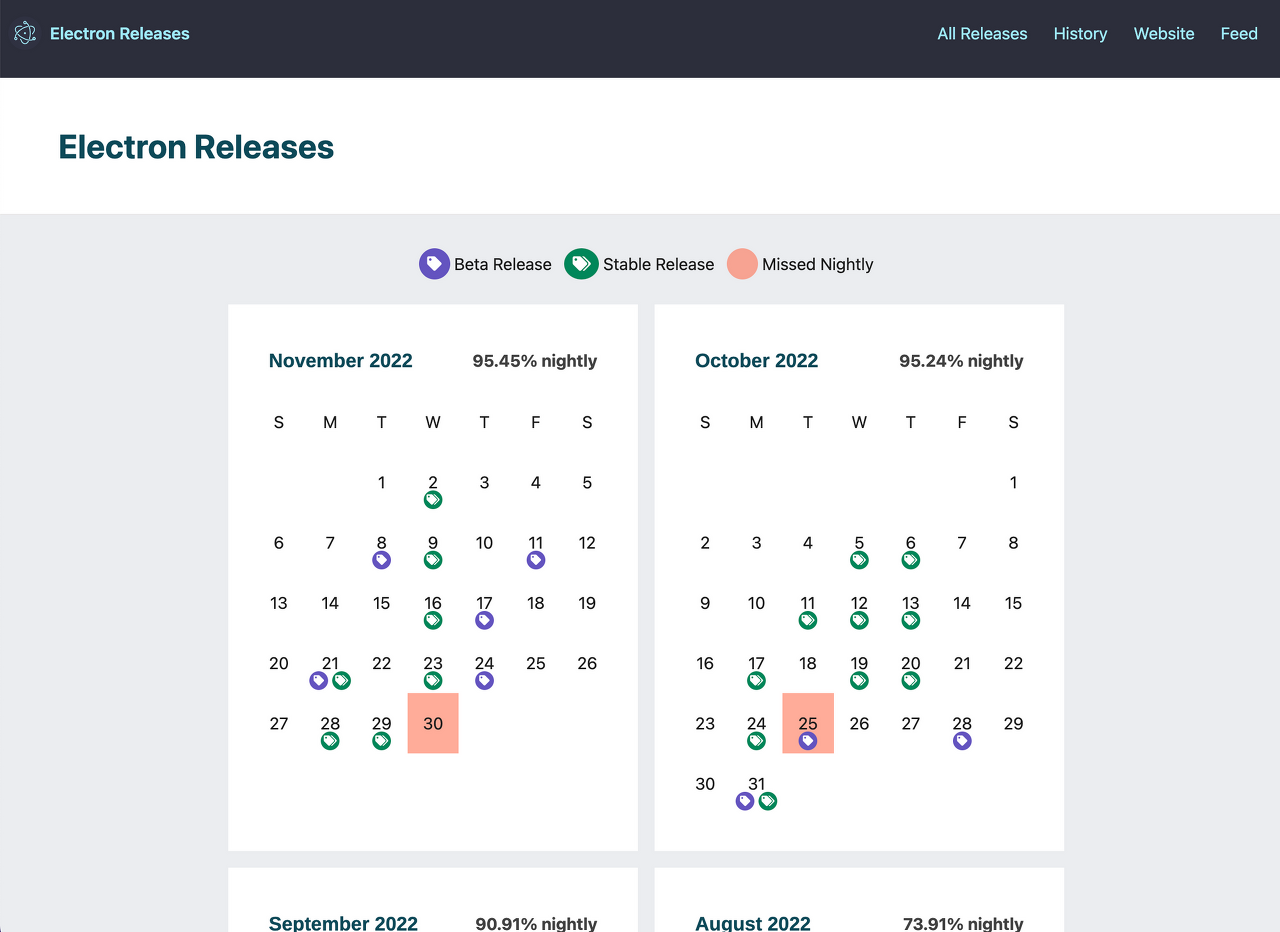Select stable release tag under October 31
1280x932 pixels.
pos(767,801)
